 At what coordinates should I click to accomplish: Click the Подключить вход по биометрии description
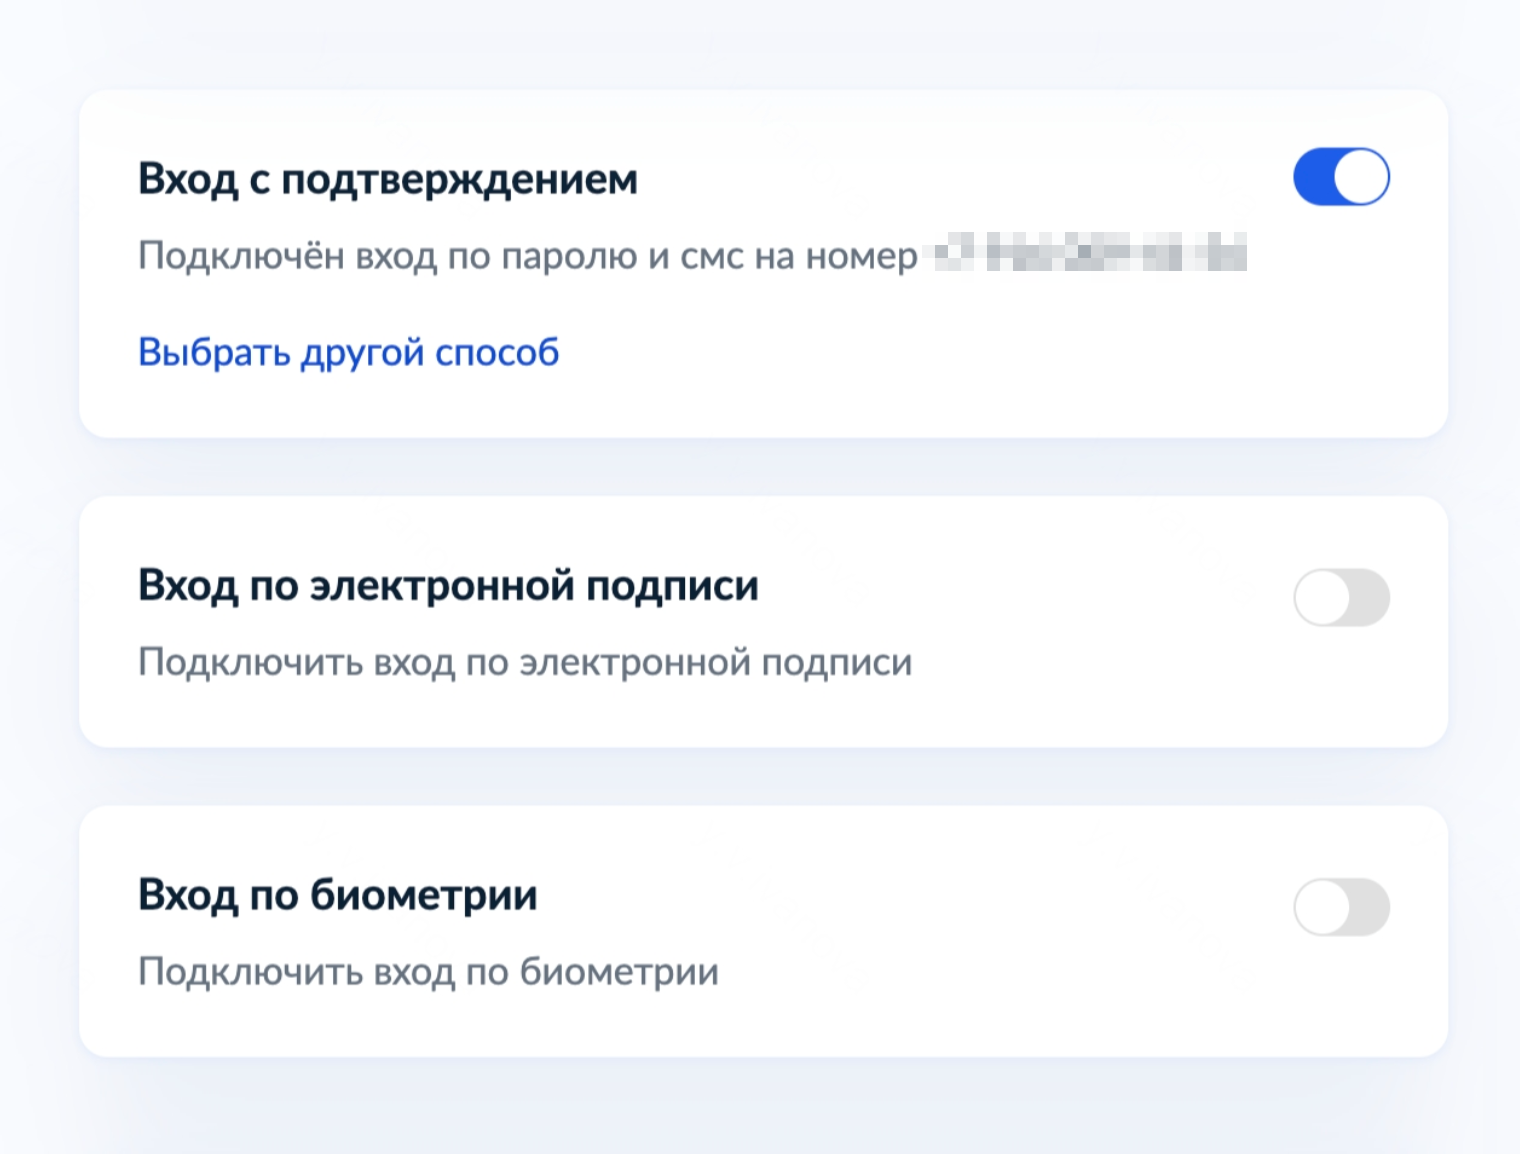[428, 972]
